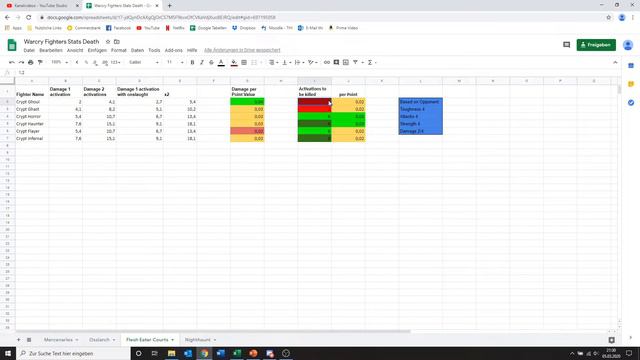Insert chart from toolbar

(346, 62)
